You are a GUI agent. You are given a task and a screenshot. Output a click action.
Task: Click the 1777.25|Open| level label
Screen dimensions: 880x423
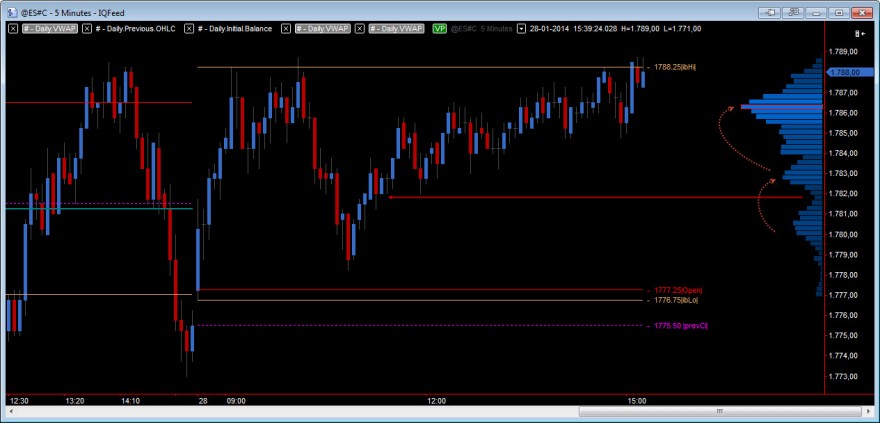(x=678, y=290)
